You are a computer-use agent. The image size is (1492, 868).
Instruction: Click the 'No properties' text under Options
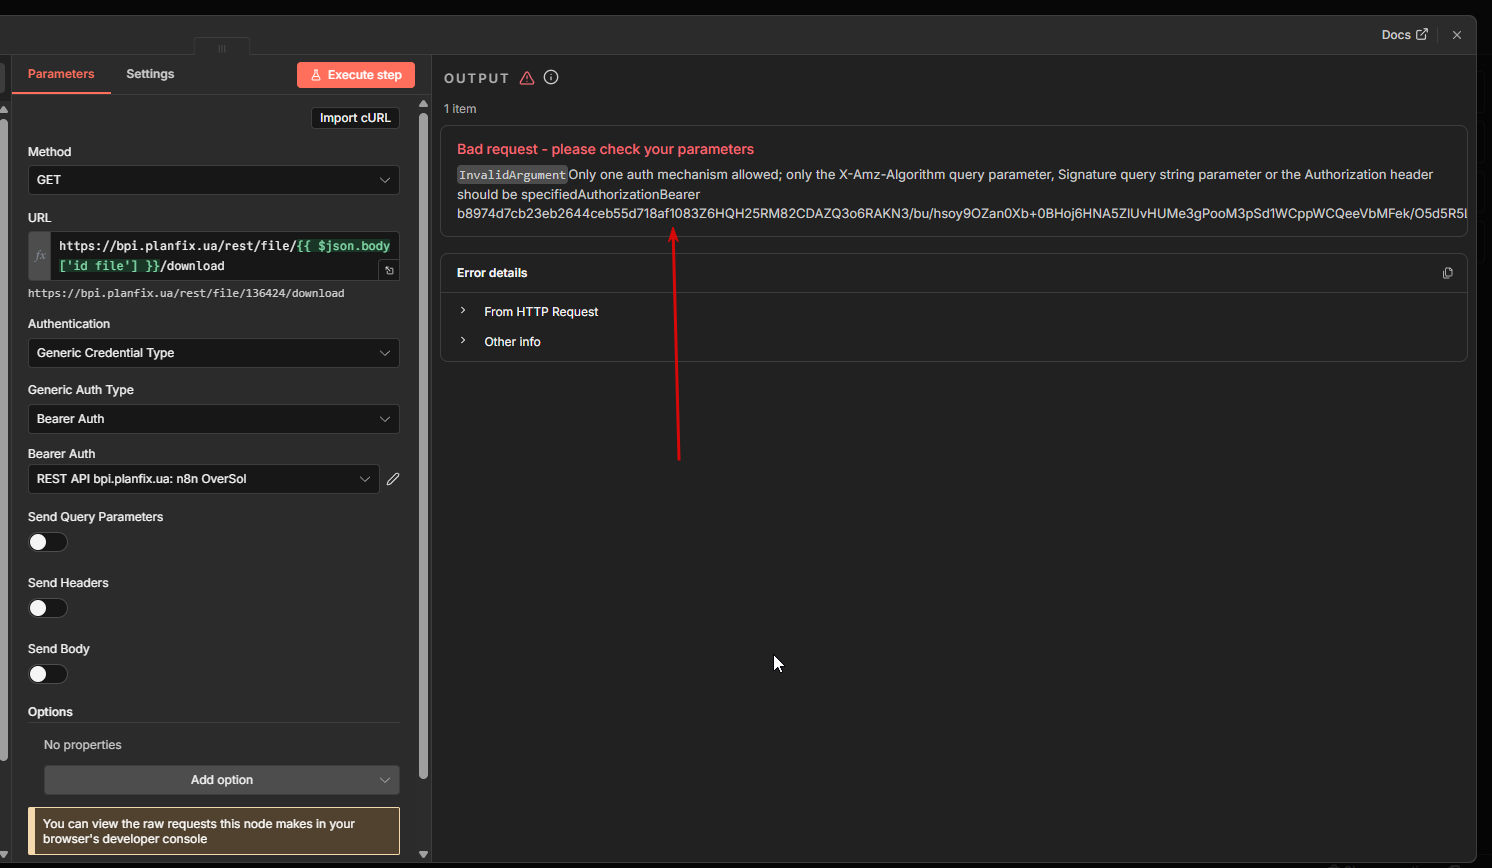pyautogui.click(x=83, y=745)
